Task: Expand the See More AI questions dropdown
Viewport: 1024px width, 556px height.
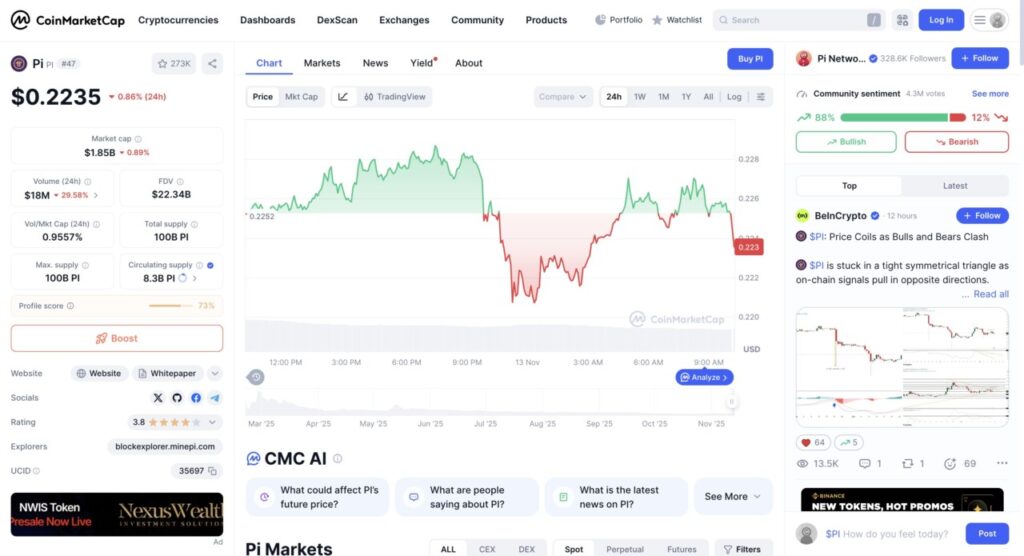Action: tap(732, 497)
